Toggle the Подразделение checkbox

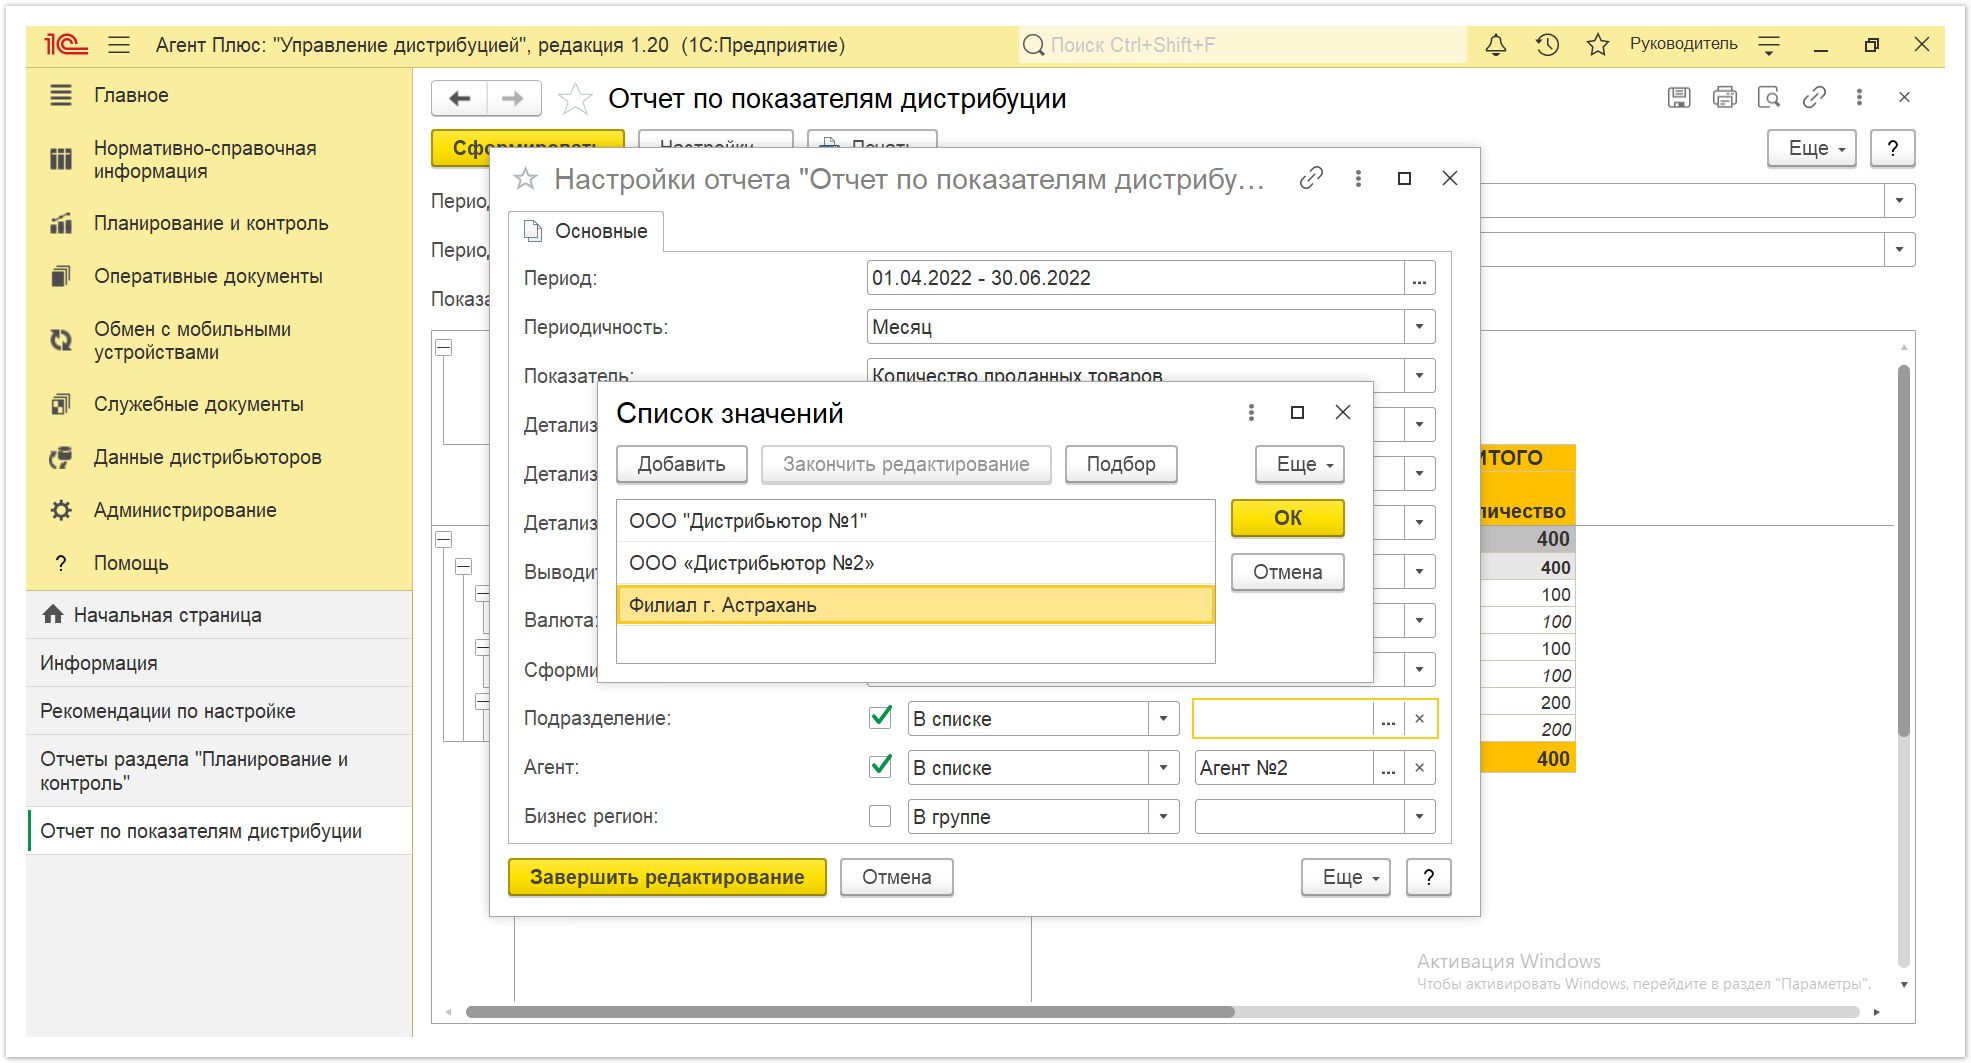click(x=880, y=717)
